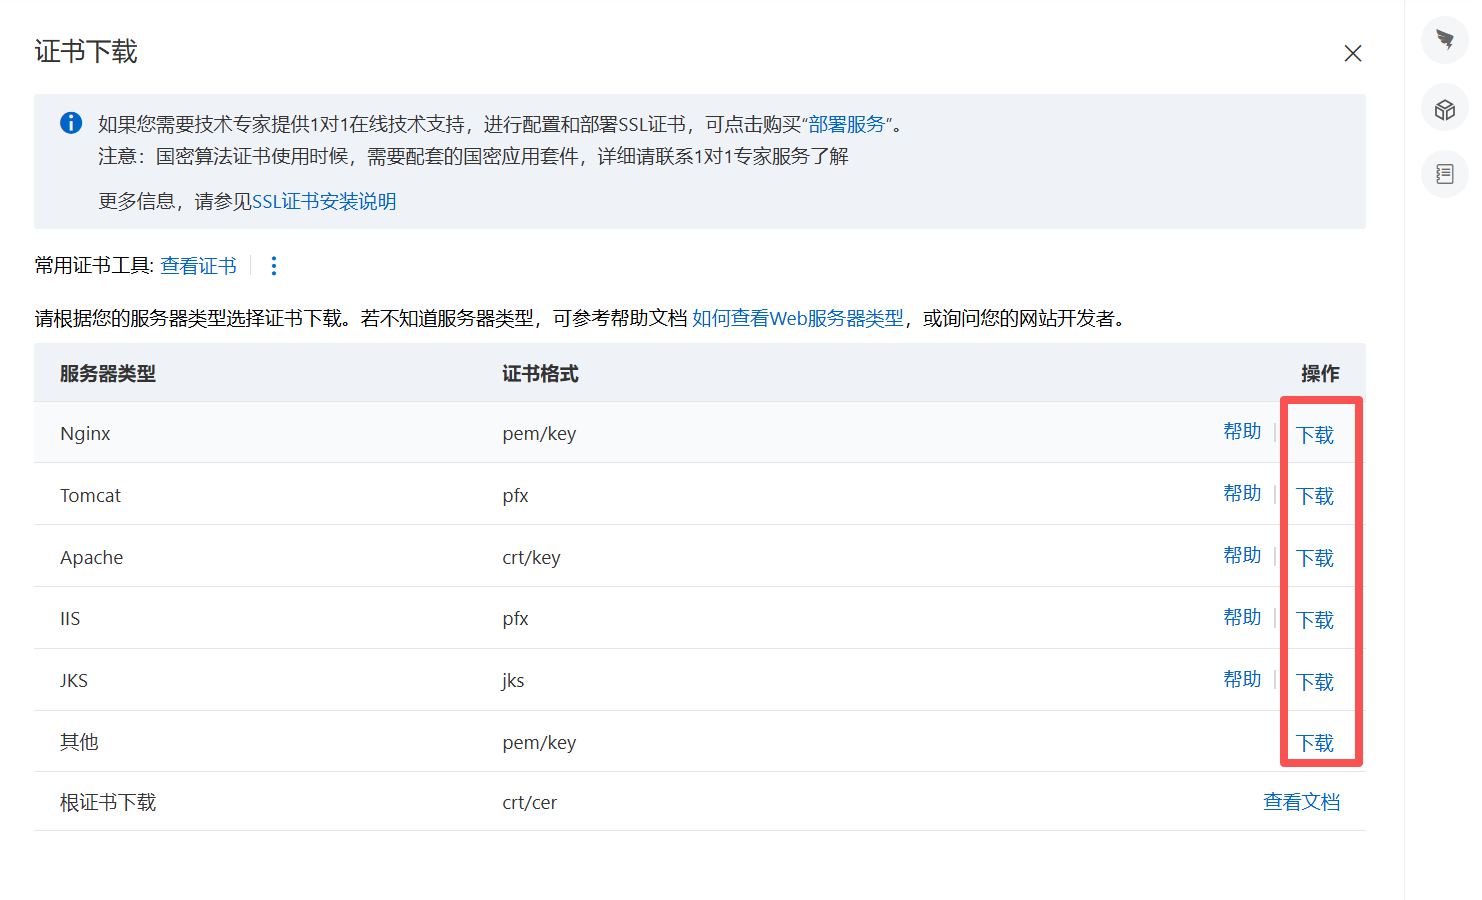The height and width of the screenshot is (900, 1482).
Task: Download the 其他 pem/key certificate
Action: coord(1315,743)
